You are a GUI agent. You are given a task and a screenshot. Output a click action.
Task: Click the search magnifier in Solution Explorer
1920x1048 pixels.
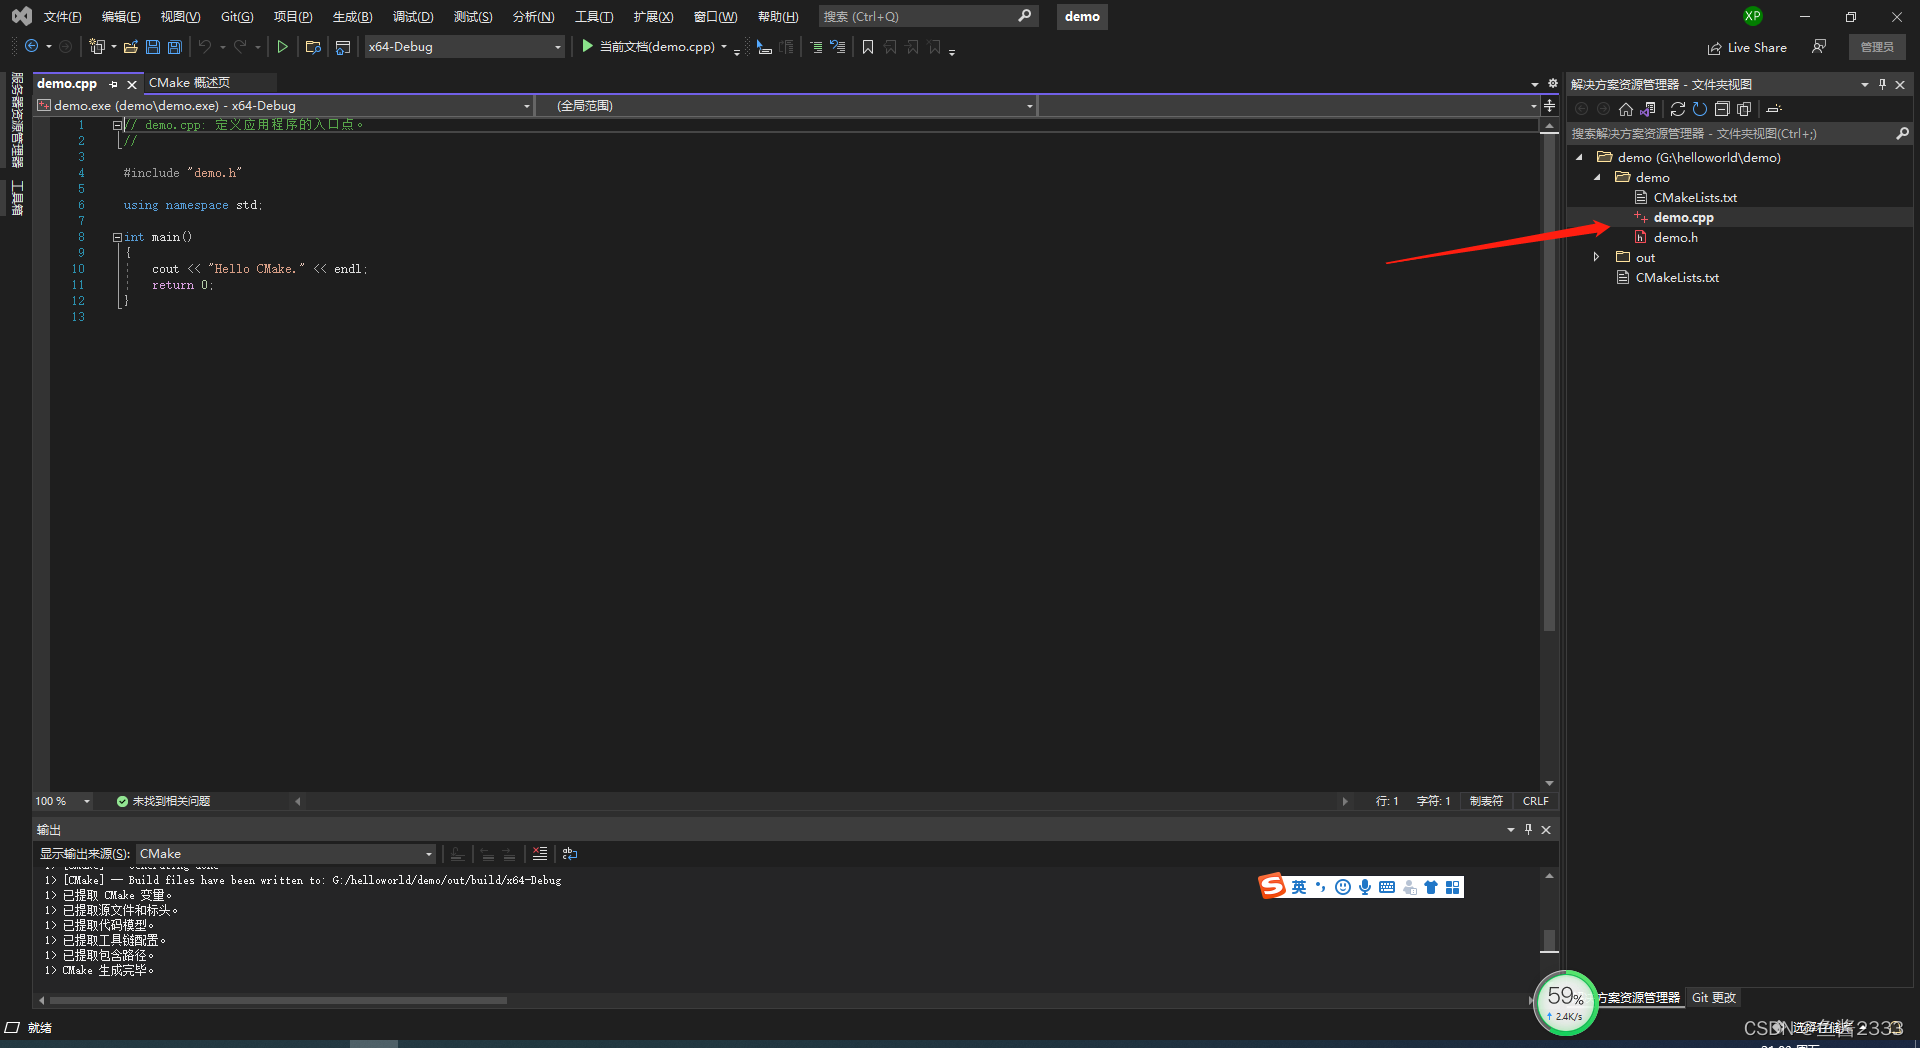pos(1902,133)
